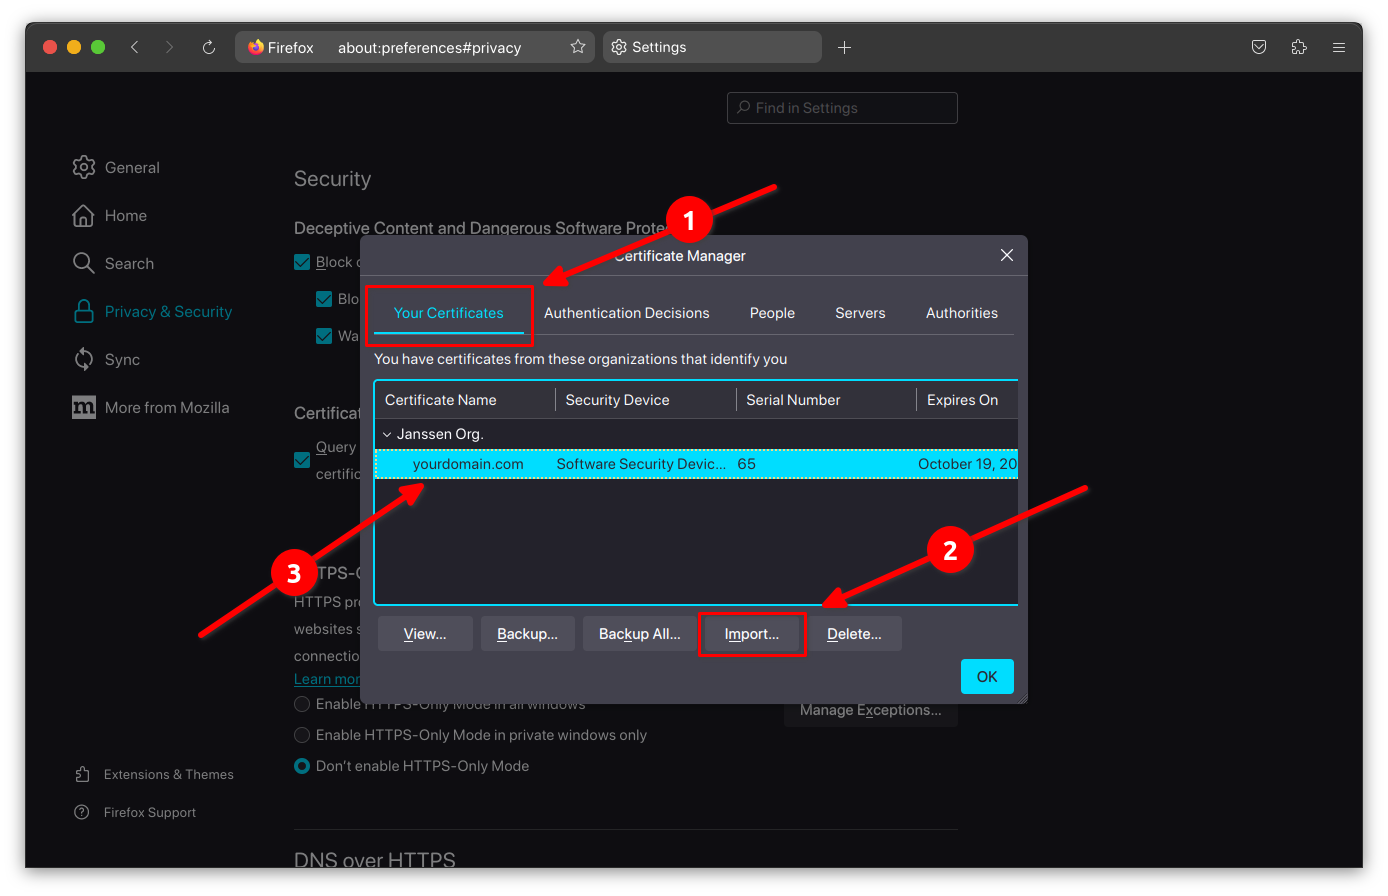Click the back navigation arrow
The width and height of the screenshot is (1388, 896).
(x=135, y=47)
